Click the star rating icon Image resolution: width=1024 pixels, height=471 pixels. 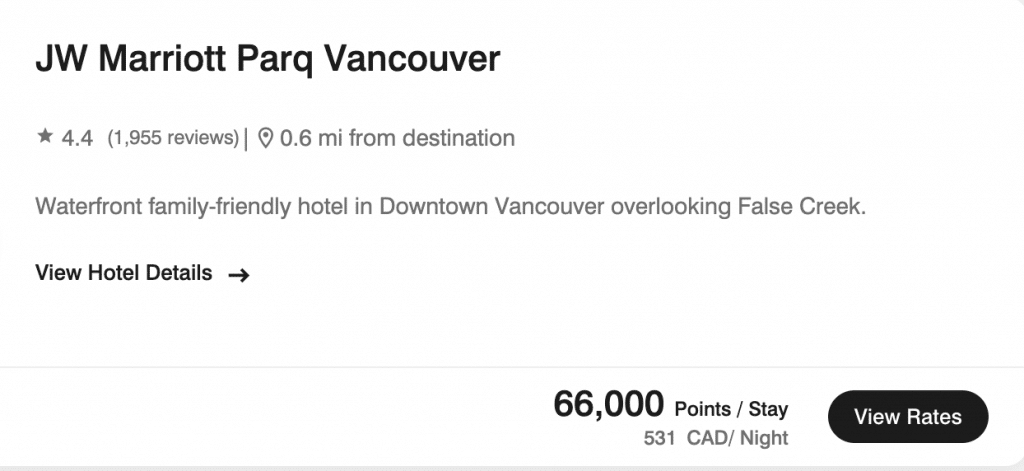pos(44,137)
